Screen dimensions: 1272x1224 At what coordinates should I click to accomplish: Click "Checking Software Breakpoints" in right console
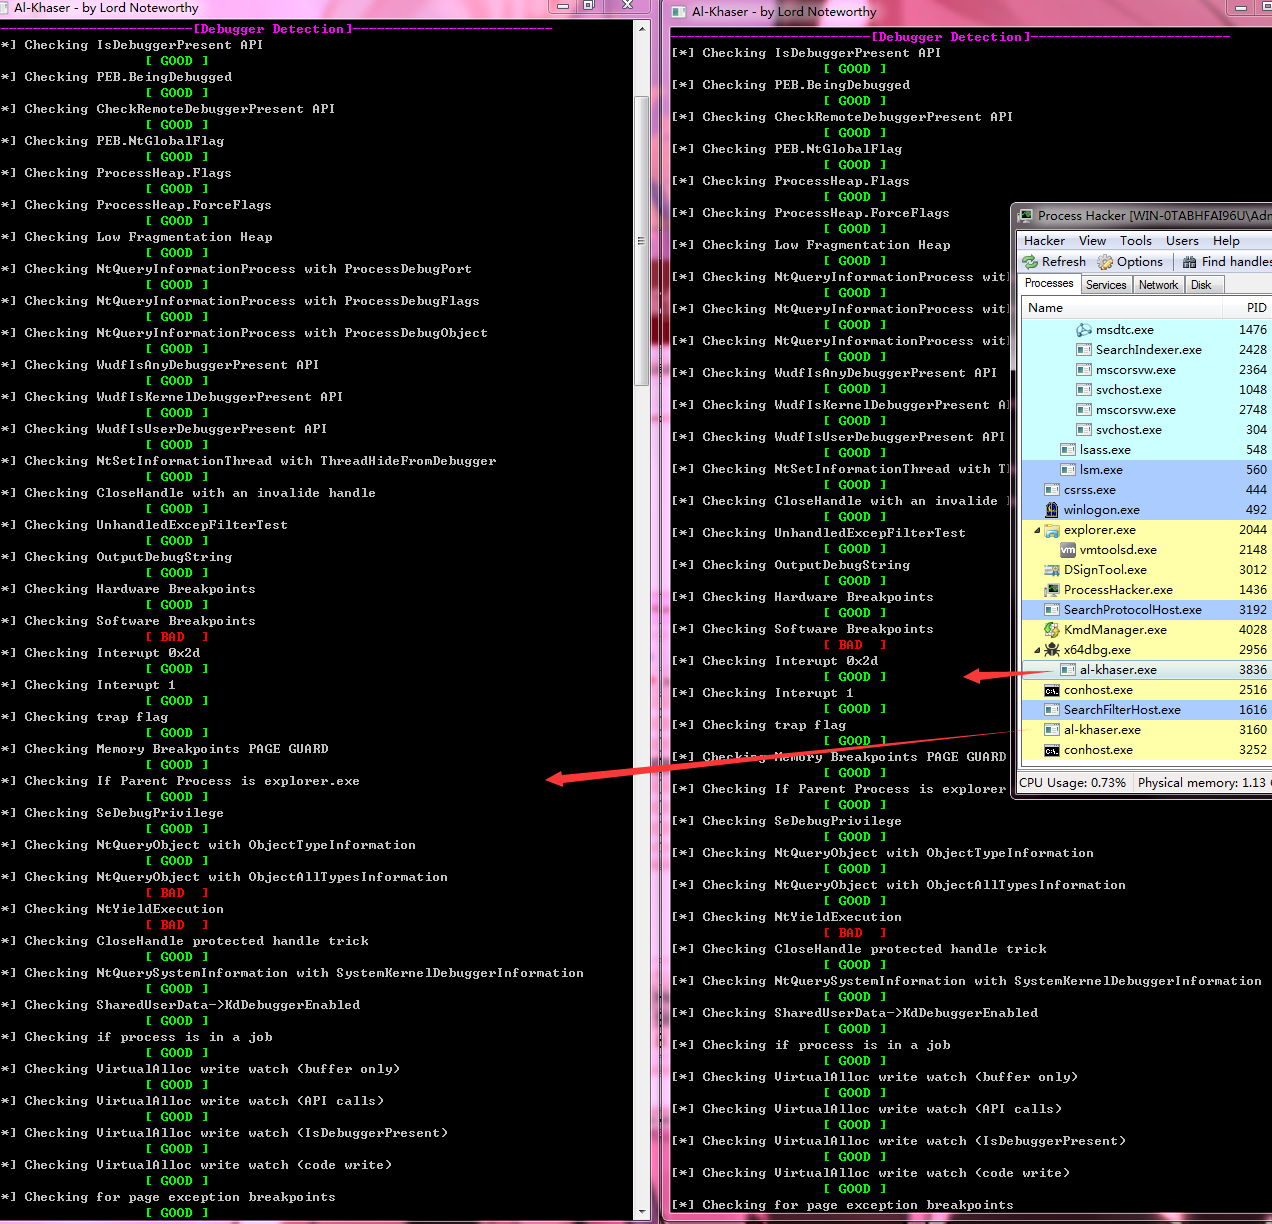tap(818, 629)
